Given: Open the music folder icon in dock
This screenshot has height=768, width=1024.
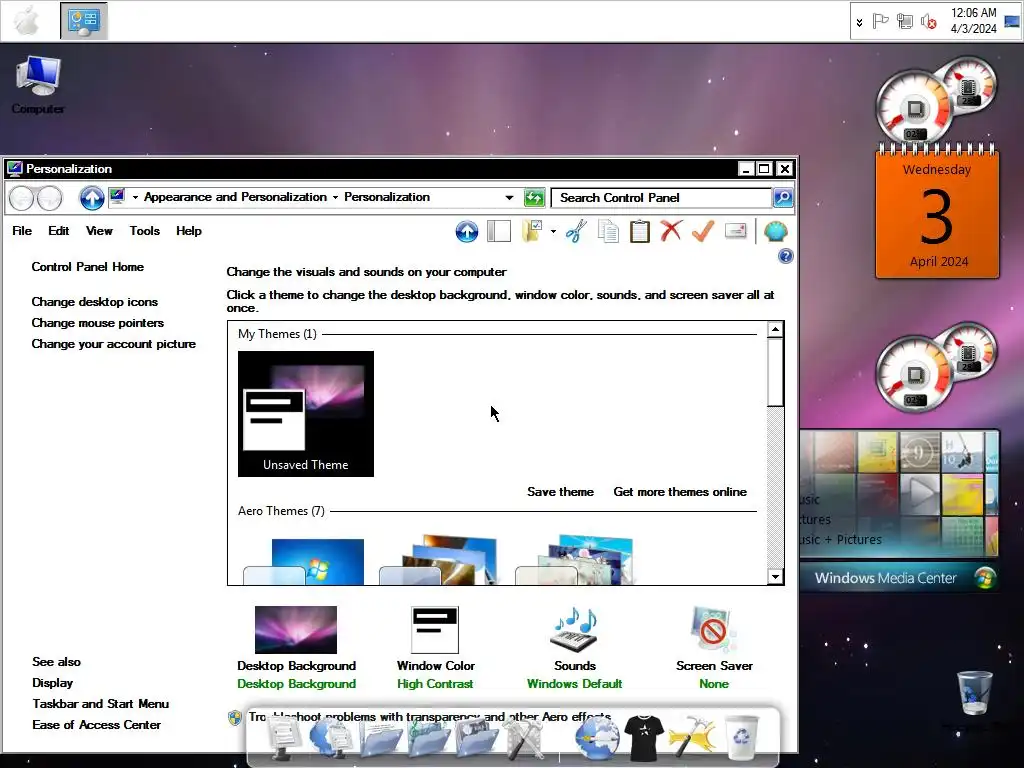Looking at the screenshot, I should [x=428, y=739].
